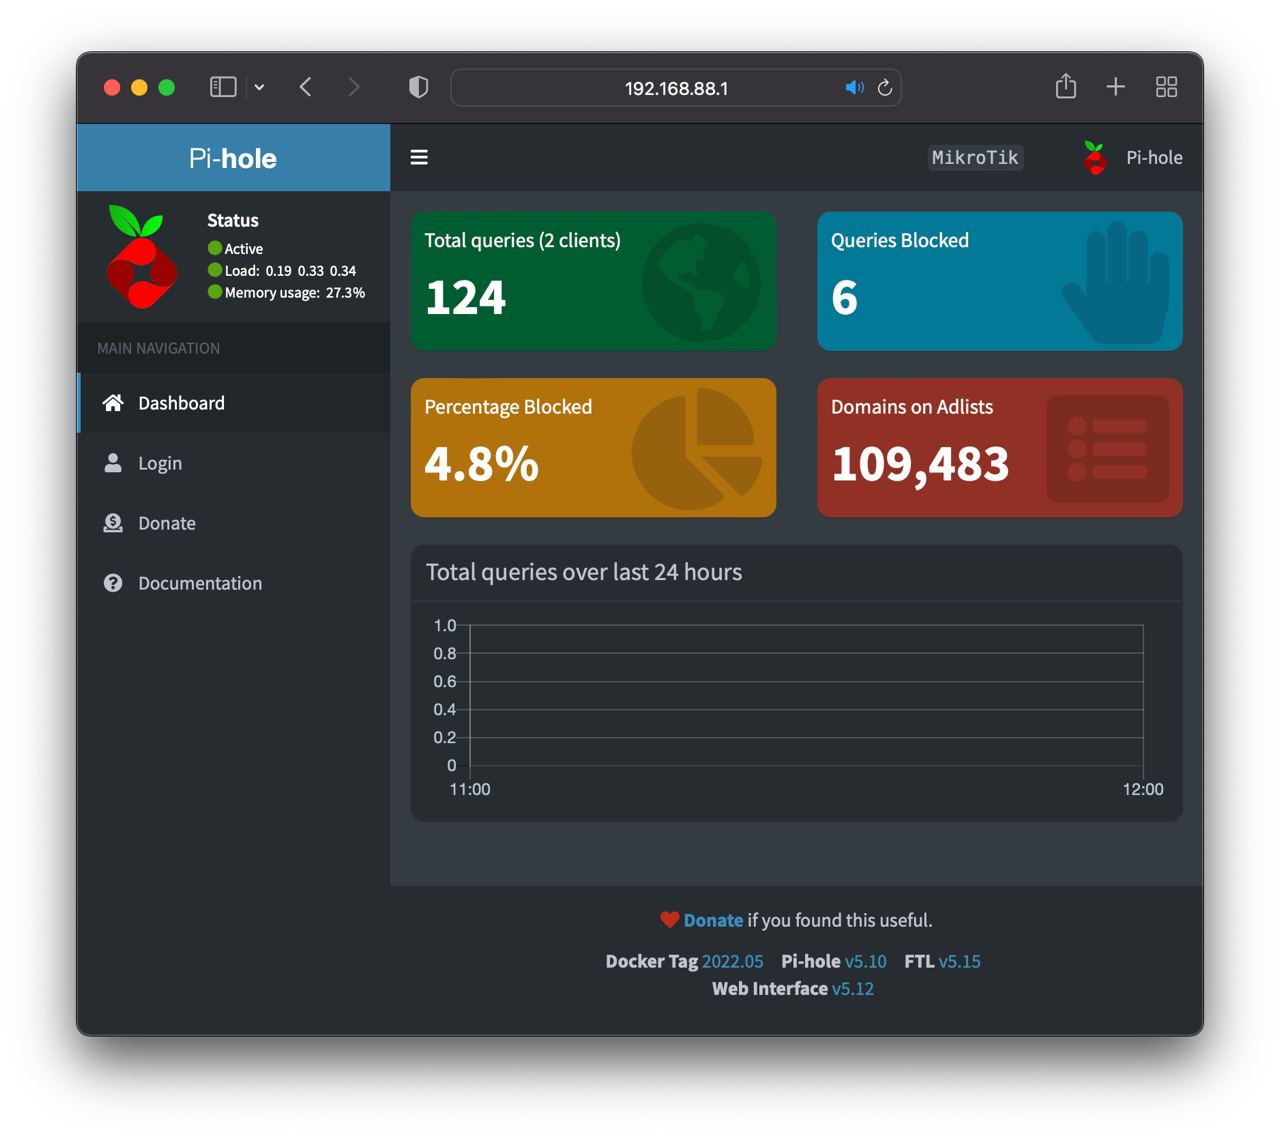Open new tab with plus icon
This screenshot has height=1137, width=1280.
[1116, 87]
